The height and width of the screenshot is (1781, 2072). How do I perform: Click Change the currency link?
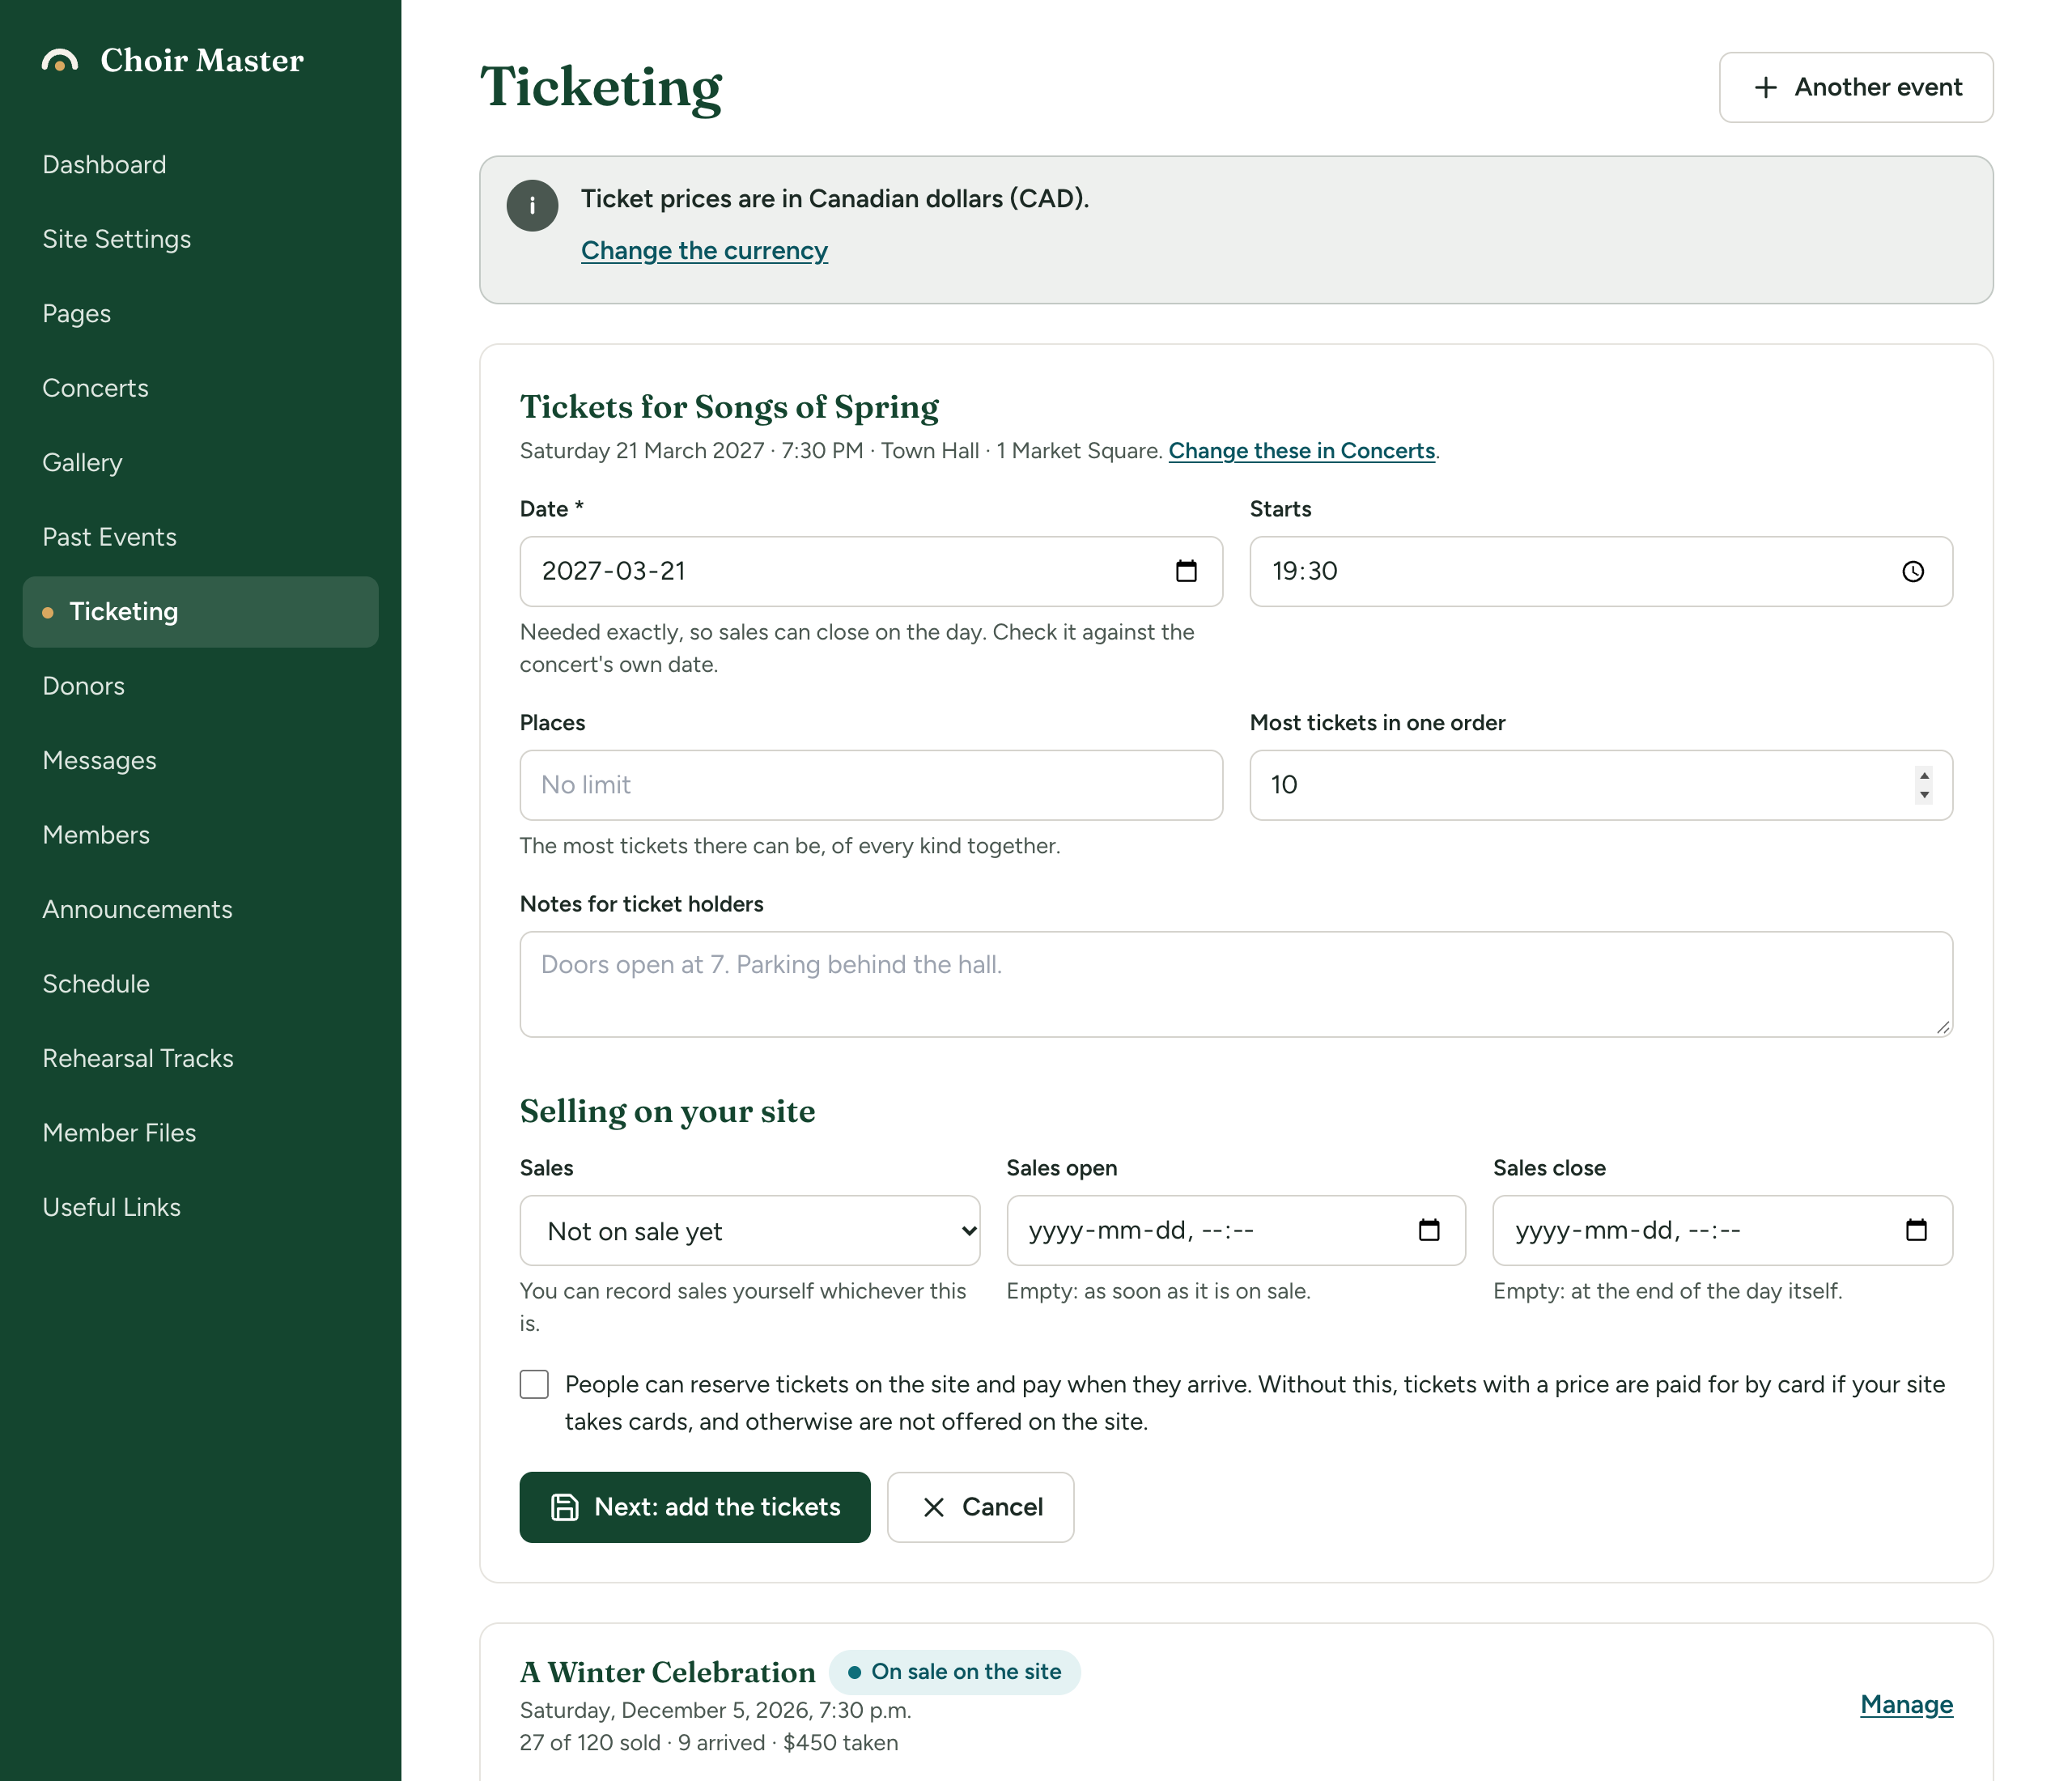(704, 250)
